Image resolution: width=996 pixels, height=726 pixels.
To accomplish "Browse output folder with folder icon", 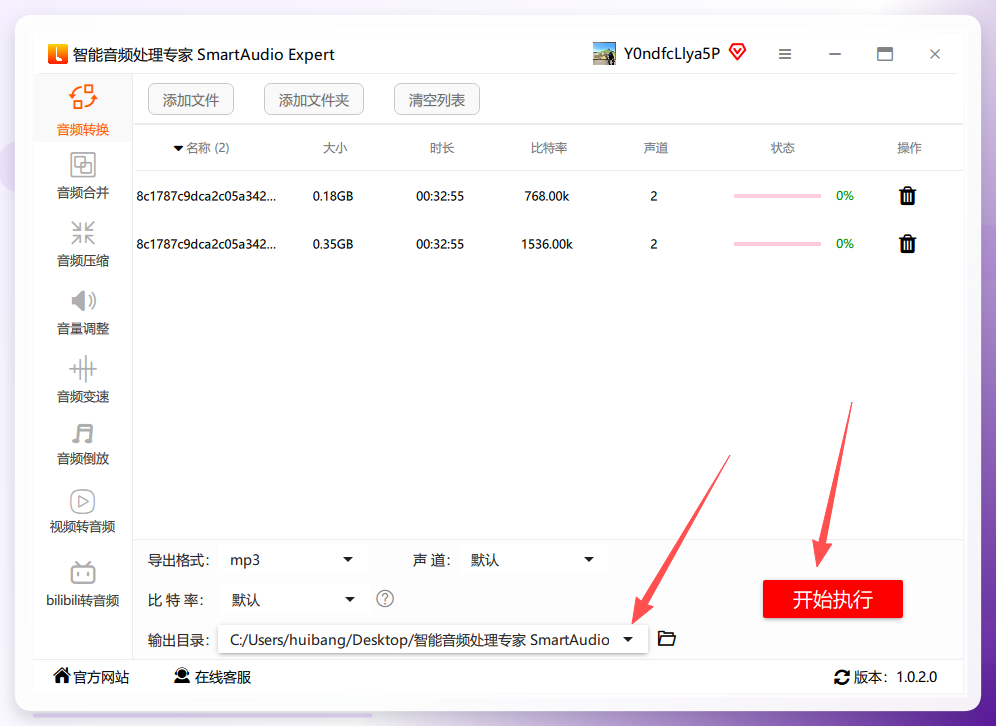I will [x=666, y=638].
